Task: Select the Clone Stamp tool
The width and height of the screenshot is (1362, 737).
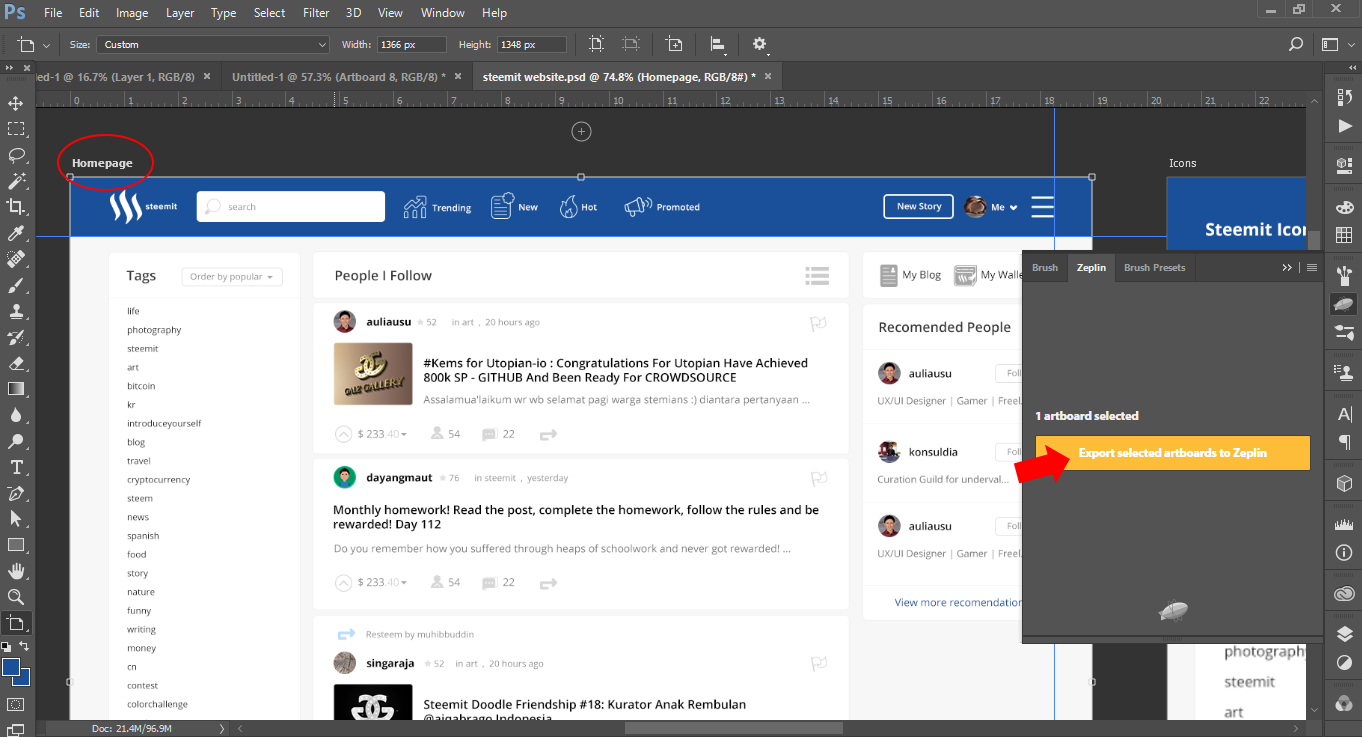Action: (16, 311)
